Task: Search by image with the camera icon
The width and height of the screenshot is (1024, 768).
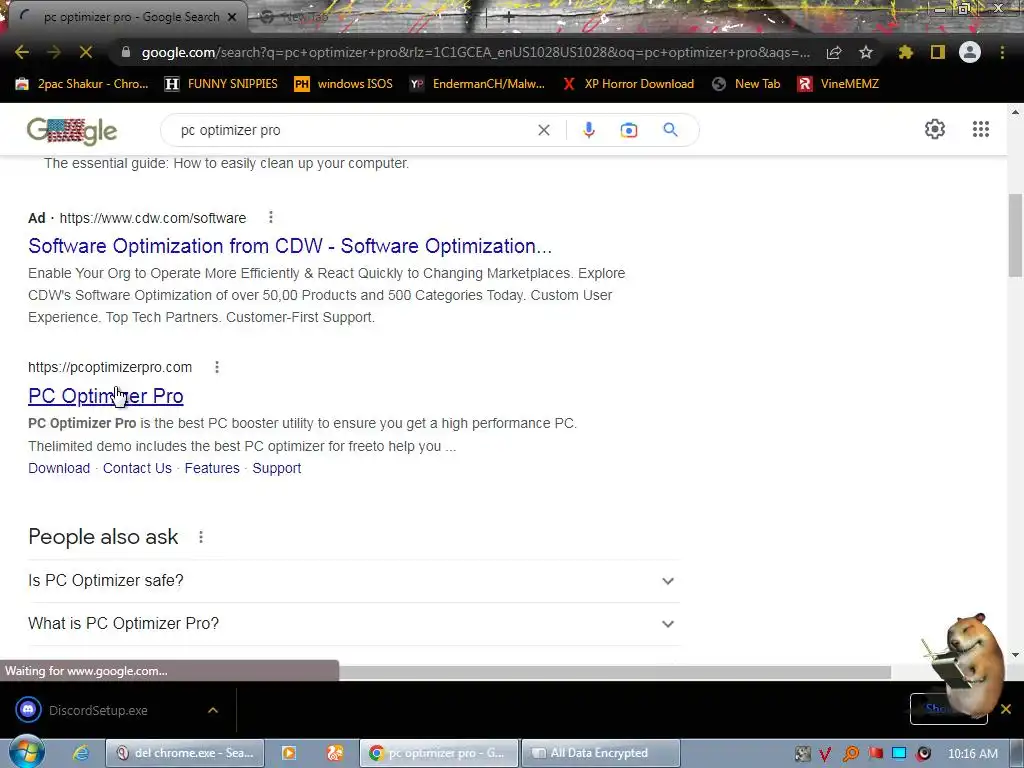Action: pos(629,130)
